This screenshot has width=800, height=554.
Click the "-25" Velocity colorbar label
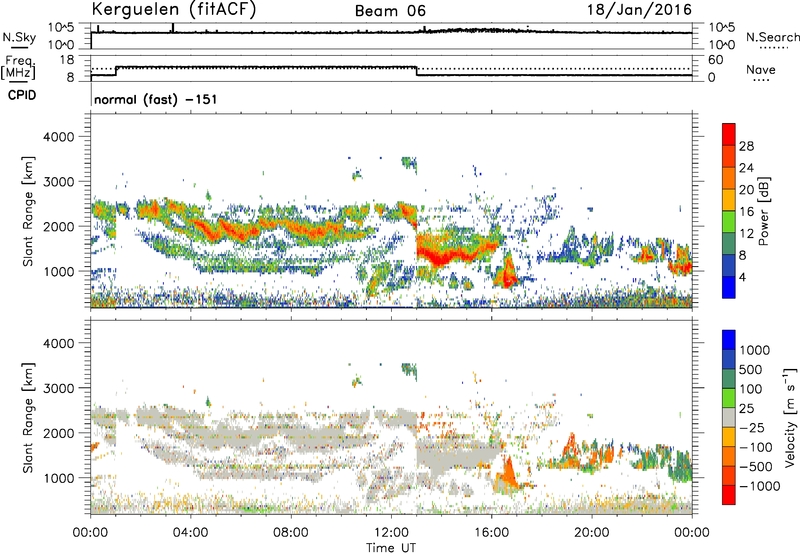752,428
